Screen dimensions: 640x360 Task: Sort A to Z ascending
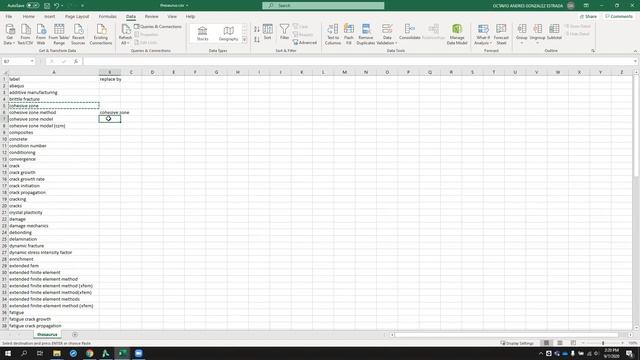click(257, 29)
